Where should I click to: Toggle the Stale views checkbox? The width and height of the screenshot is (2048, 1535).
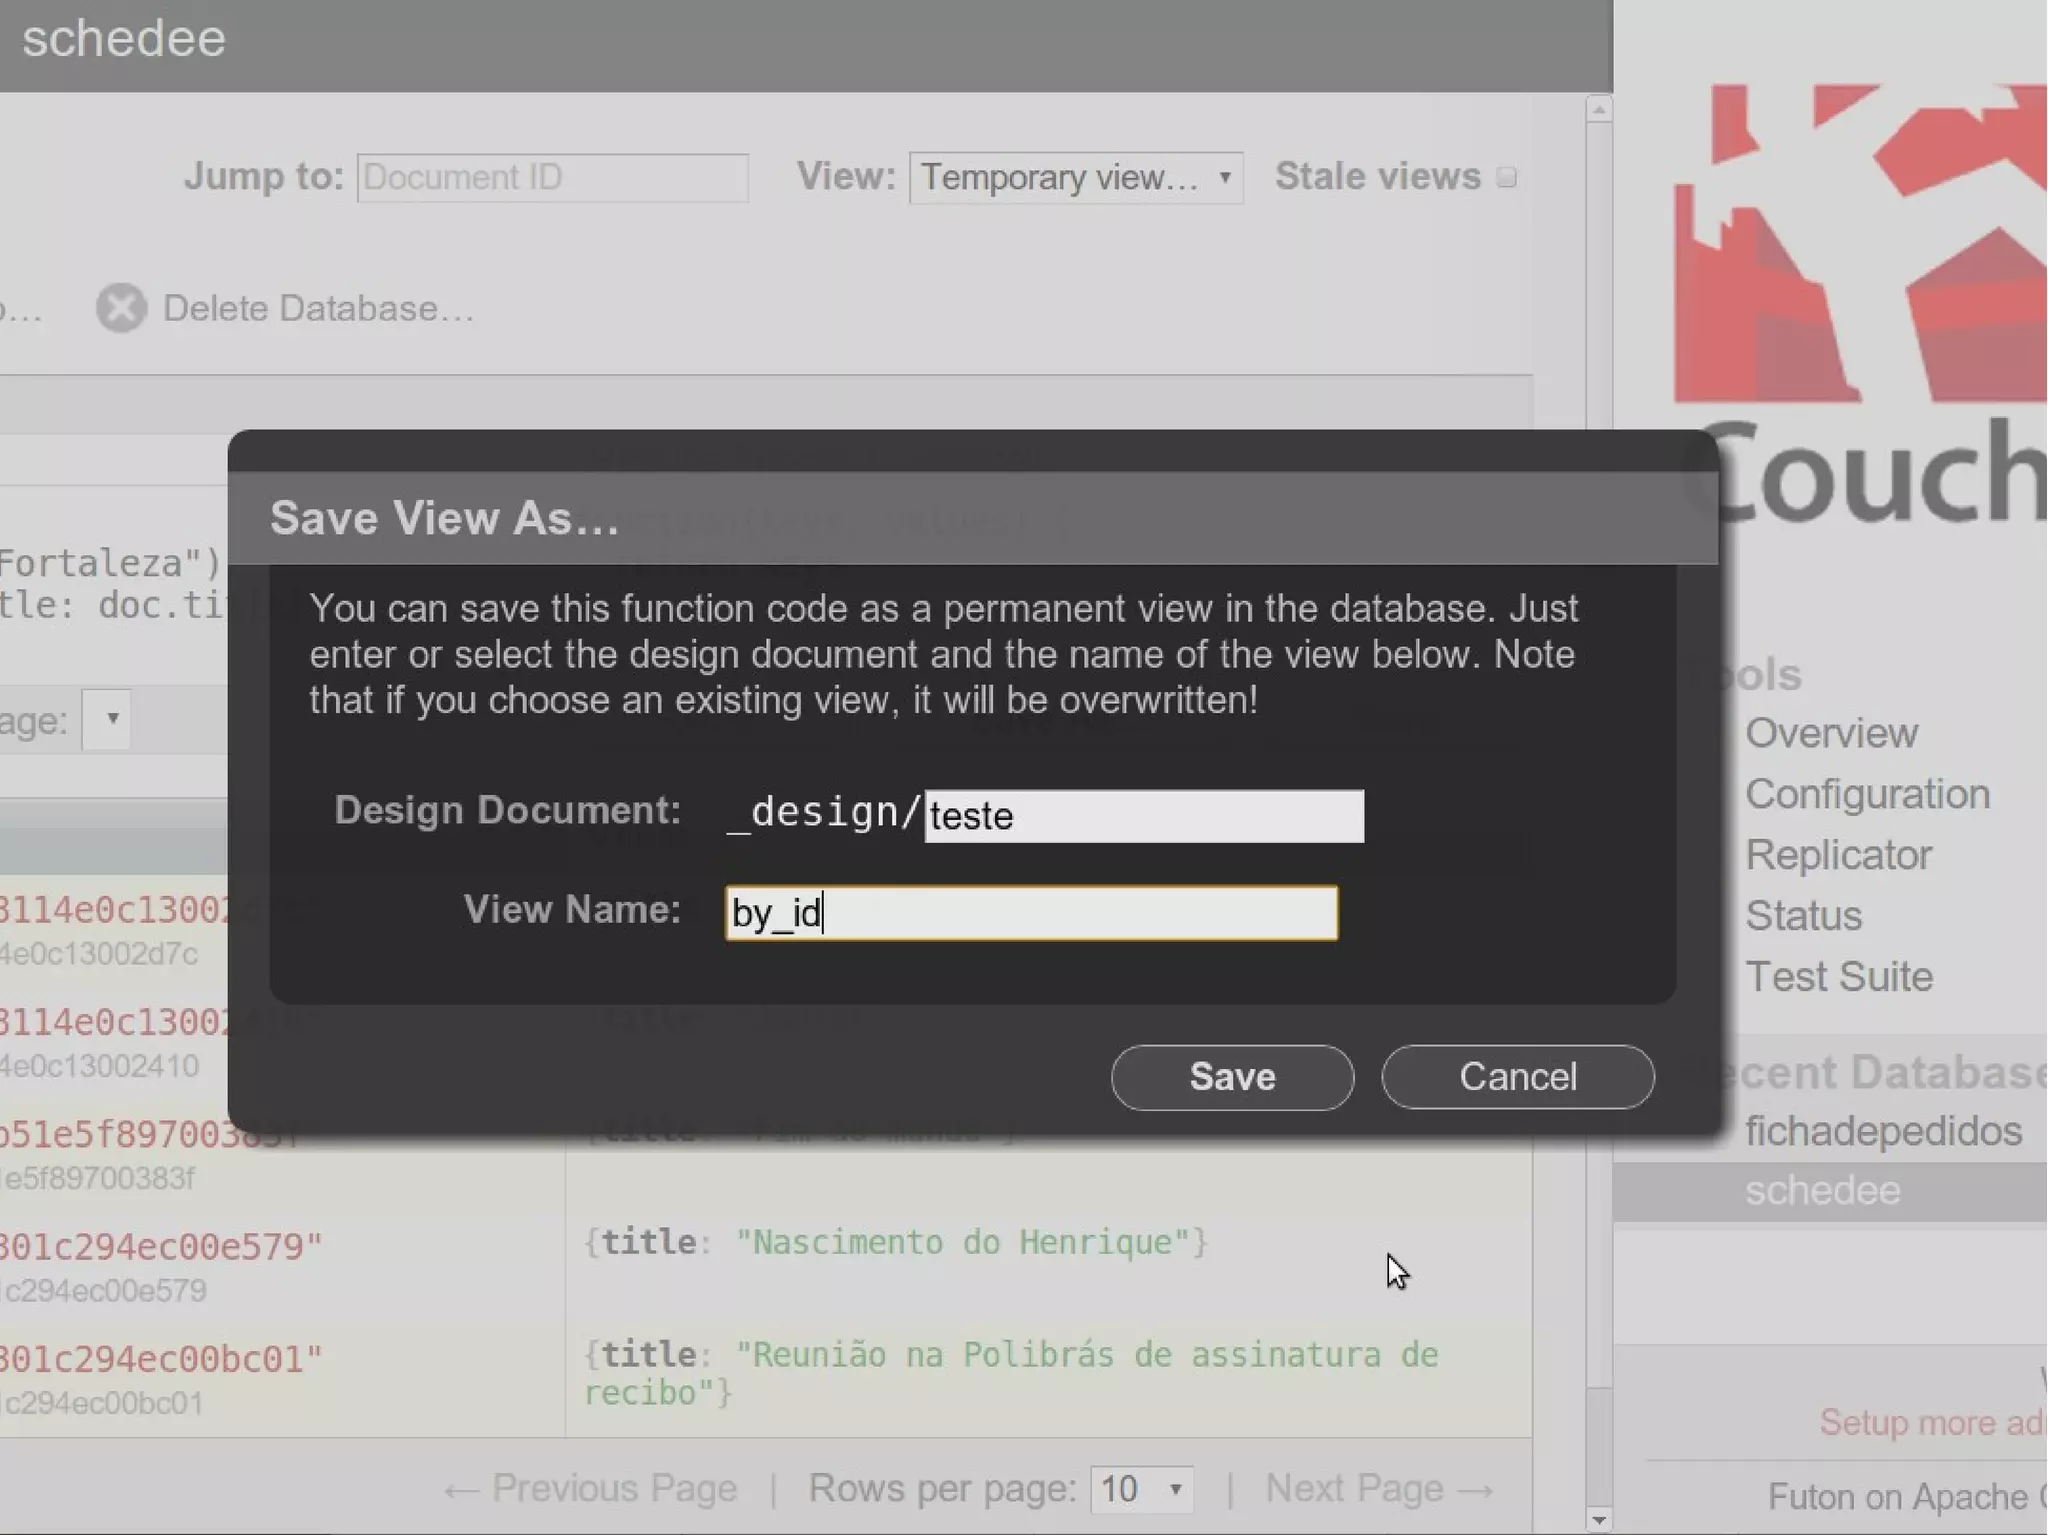point(1507,178)
